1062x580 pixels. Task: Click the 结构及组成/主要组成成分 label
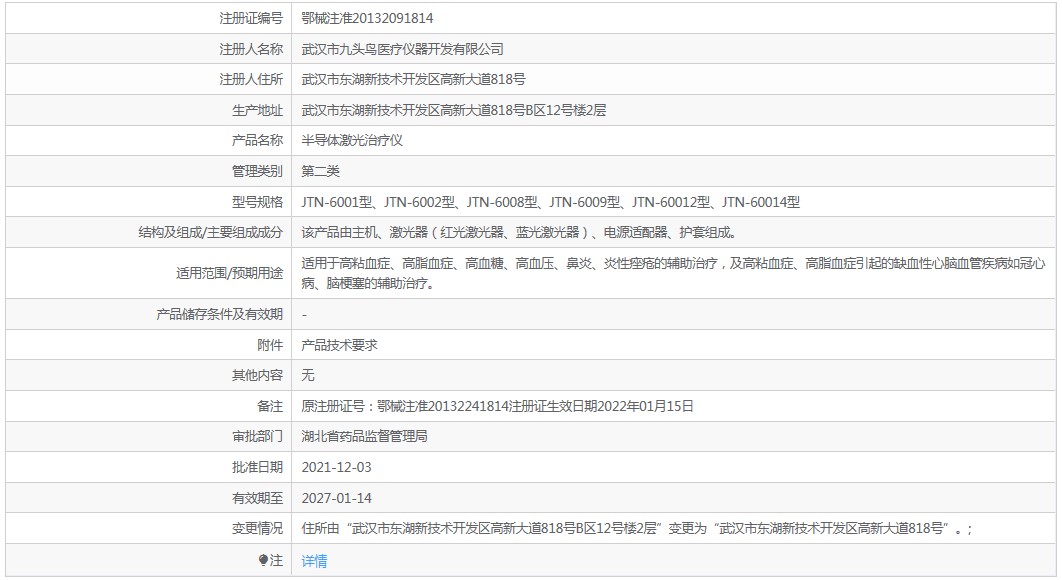point(211,232)
